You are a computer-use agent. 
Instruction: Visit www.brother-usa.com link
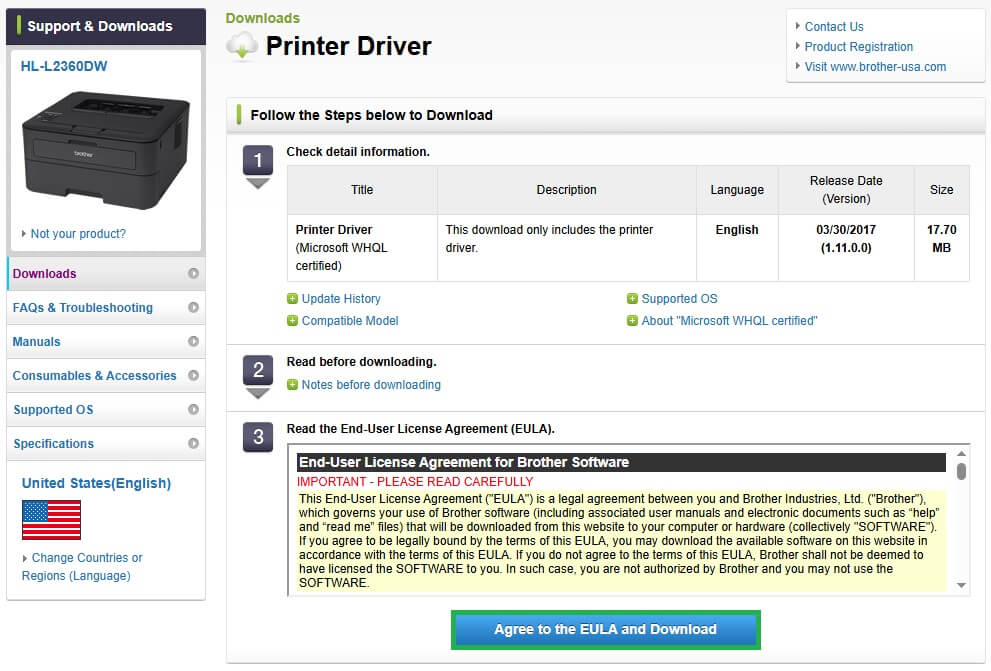[x=875, y=67]
